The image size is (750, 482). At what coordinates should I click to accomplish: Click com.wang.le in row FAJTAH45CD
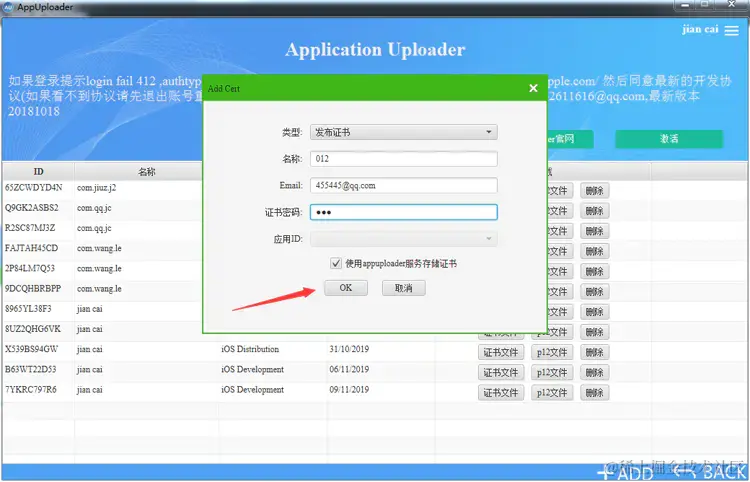click(x=99, y=248)
